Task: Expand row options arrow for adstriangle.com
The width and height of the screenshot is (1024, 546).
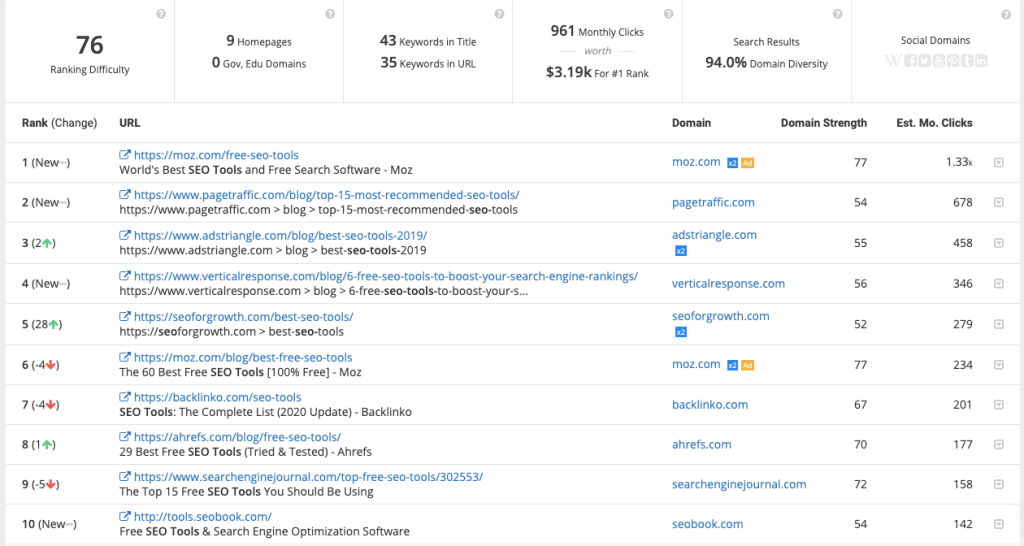Action: pos(999,243)
